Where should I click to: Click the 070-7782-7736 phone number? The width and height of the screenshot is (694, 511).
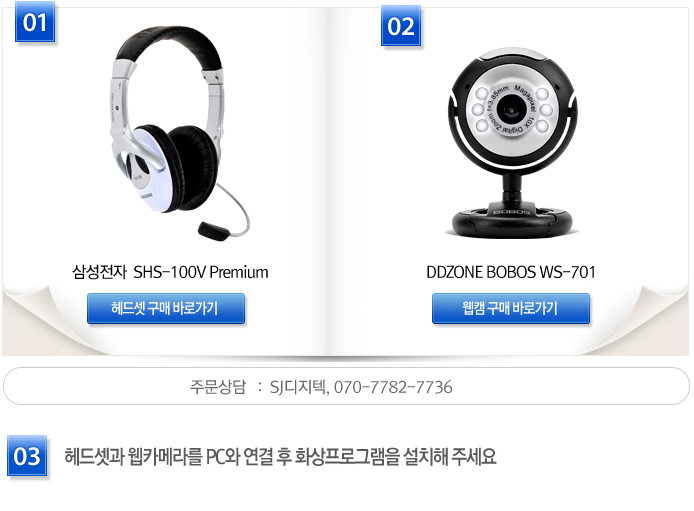click(393, 387)
